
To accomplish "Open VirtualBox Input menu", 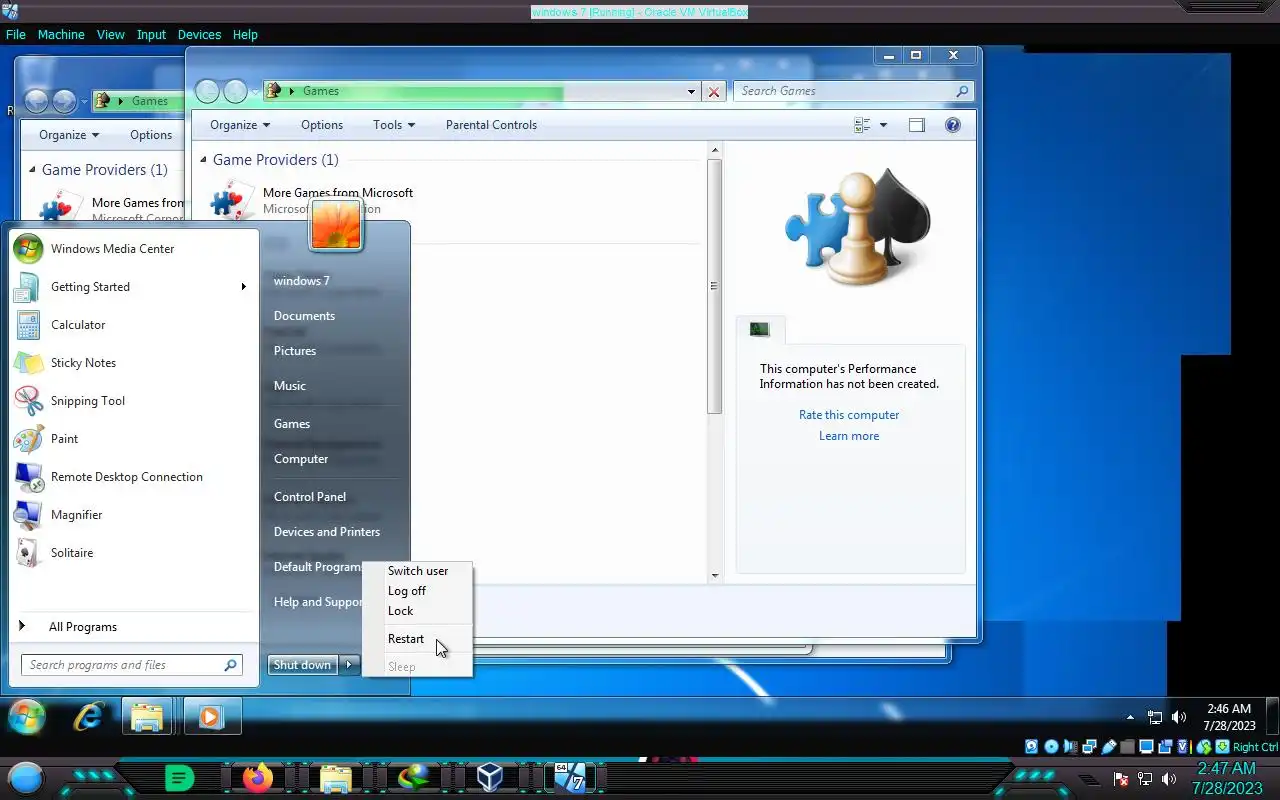I will point(151,34).
